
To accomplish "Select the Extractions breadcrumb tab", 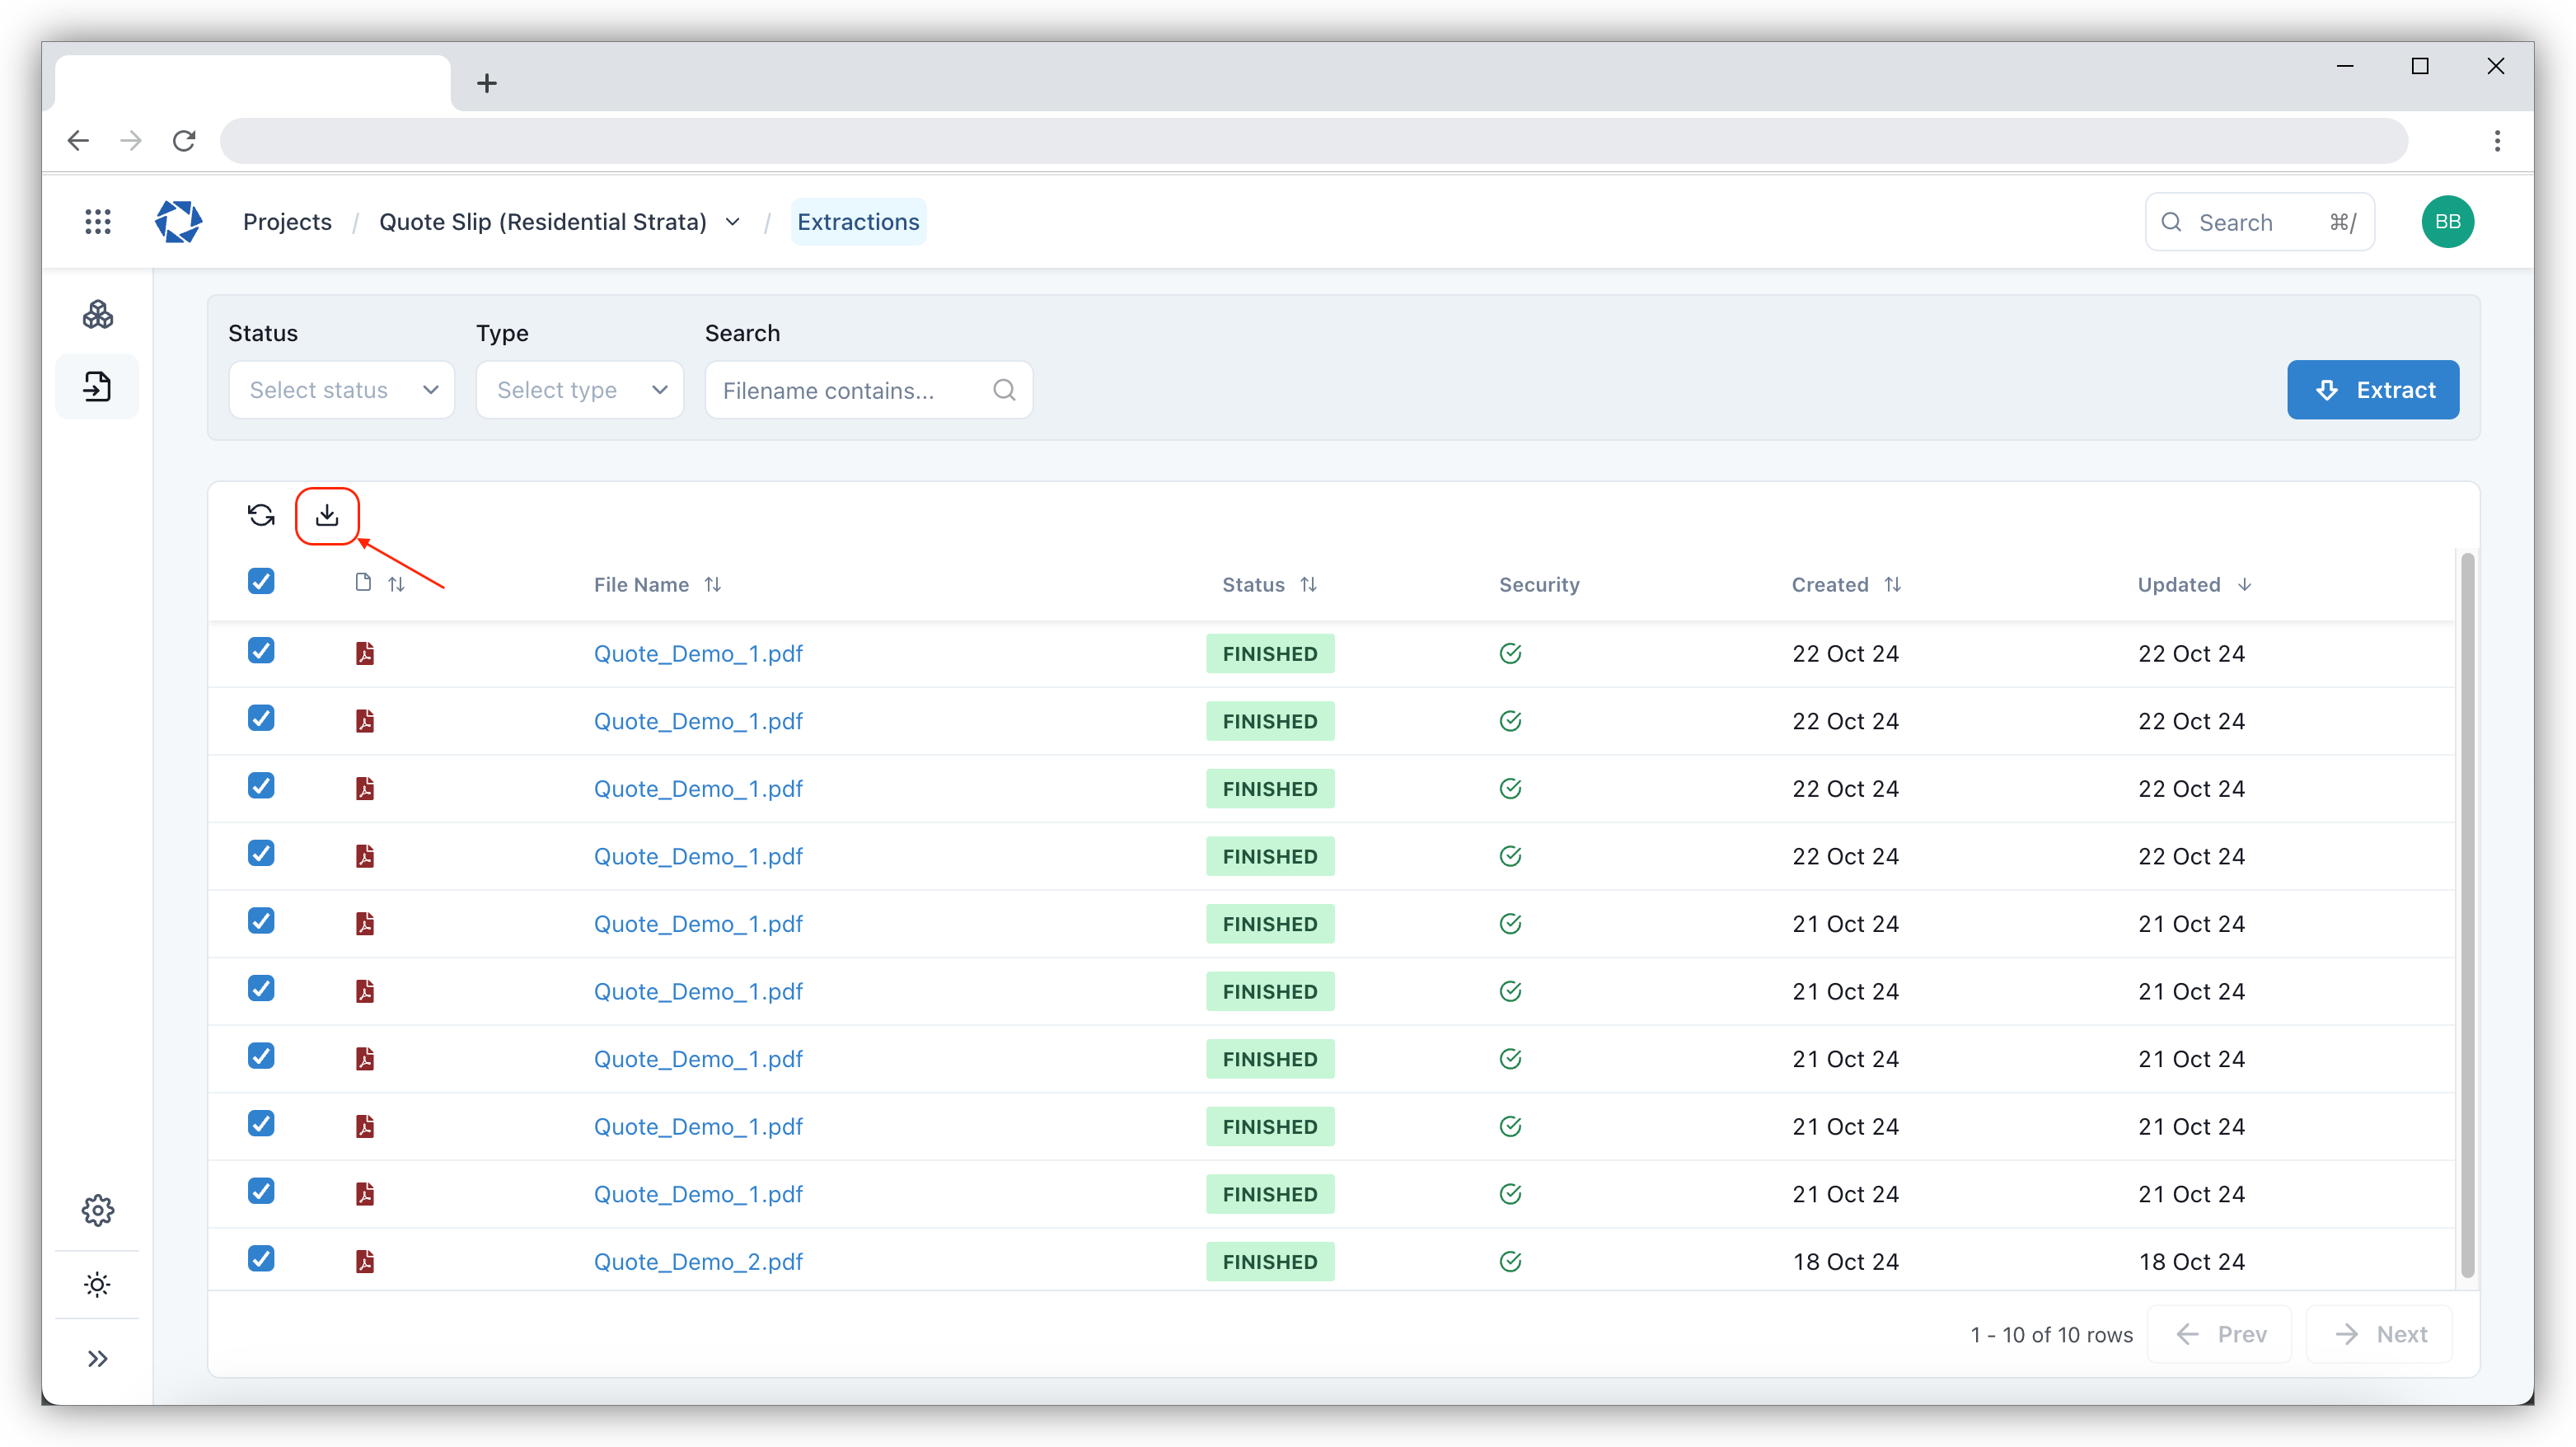I will [858, 222].
